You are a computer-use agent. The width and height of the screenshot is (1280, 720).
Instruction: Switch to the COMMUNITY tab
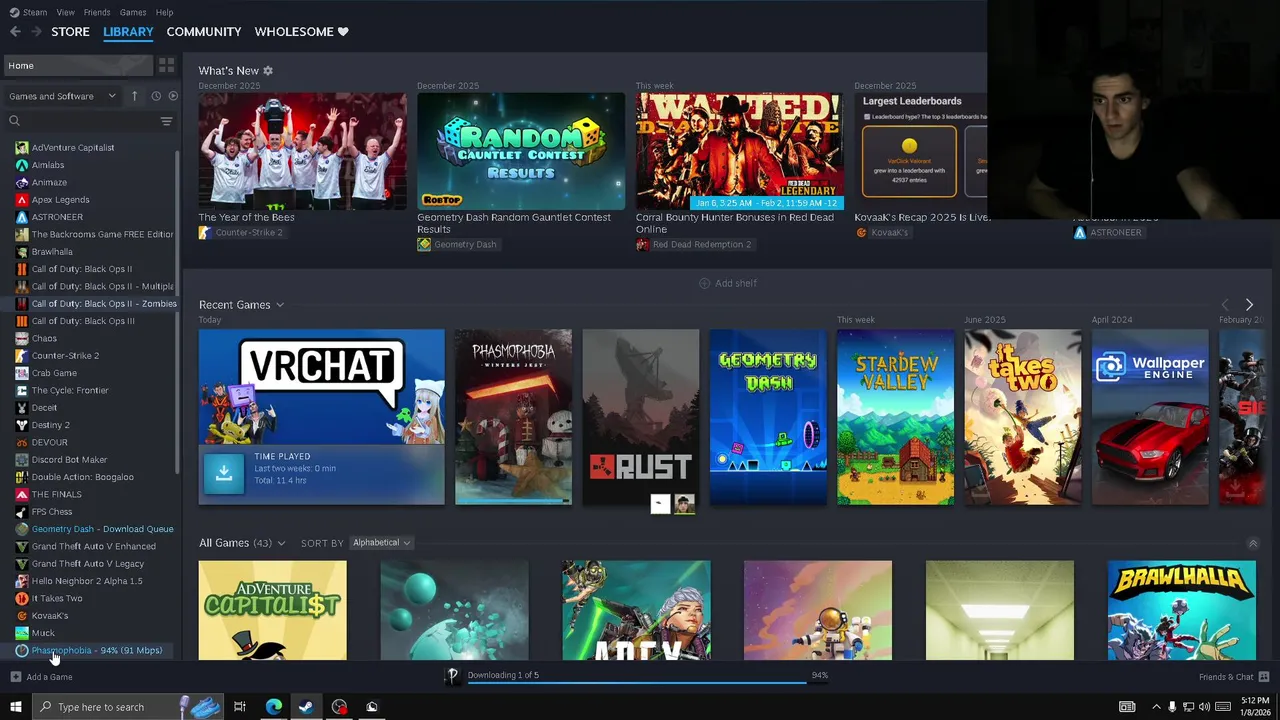(204, 32)
